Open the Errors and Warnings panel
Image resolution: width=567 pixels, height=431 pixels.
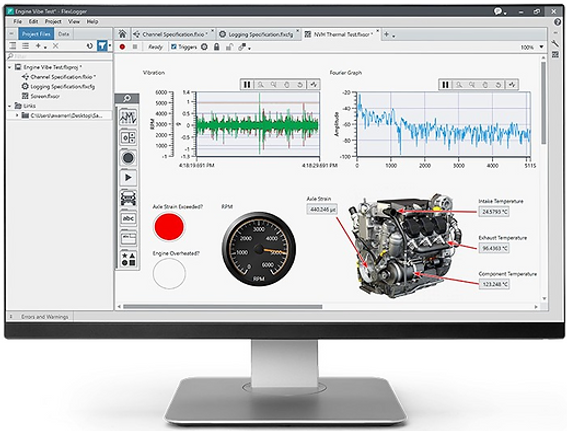point(44,317)
